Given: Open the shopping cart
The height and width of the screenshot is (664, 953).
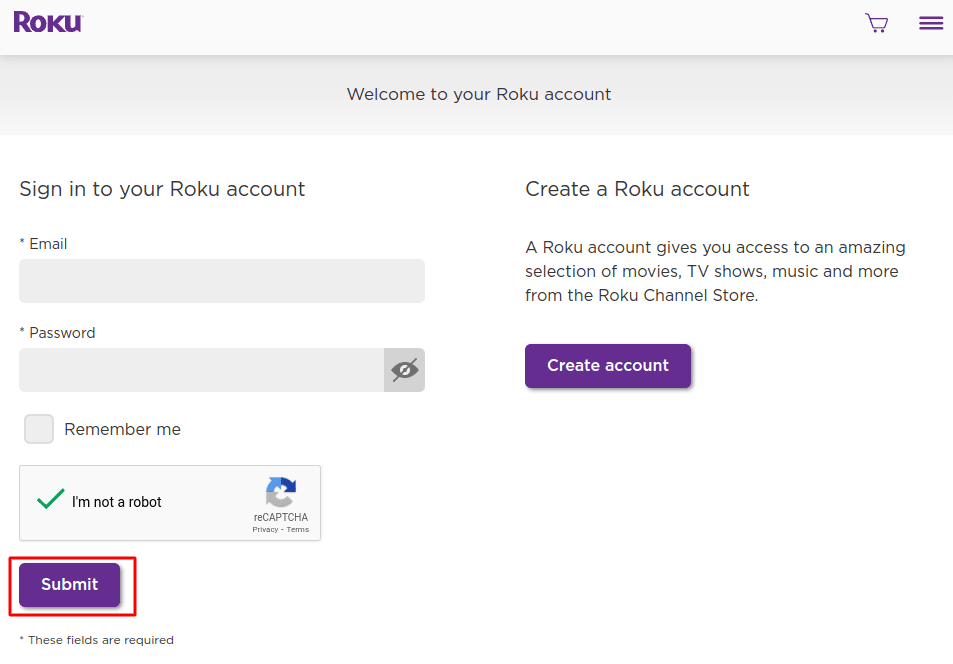Looking at the screenshot, I should (x=877, y=23).
